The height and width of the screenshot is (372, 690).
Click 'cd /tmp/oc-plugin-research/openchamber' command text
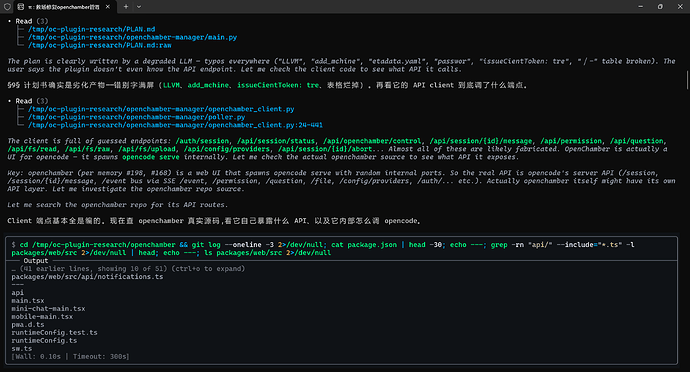click(x=97, y=245)
